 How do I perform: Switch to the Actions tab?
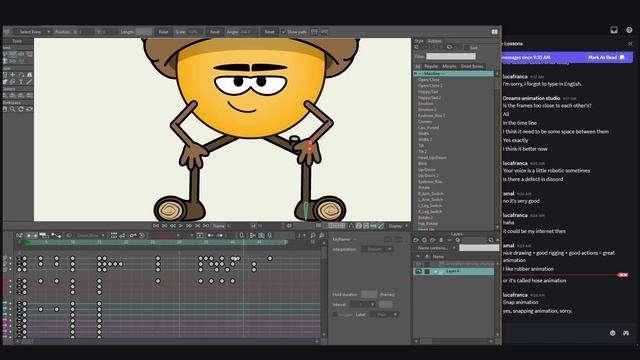point(434,41)
